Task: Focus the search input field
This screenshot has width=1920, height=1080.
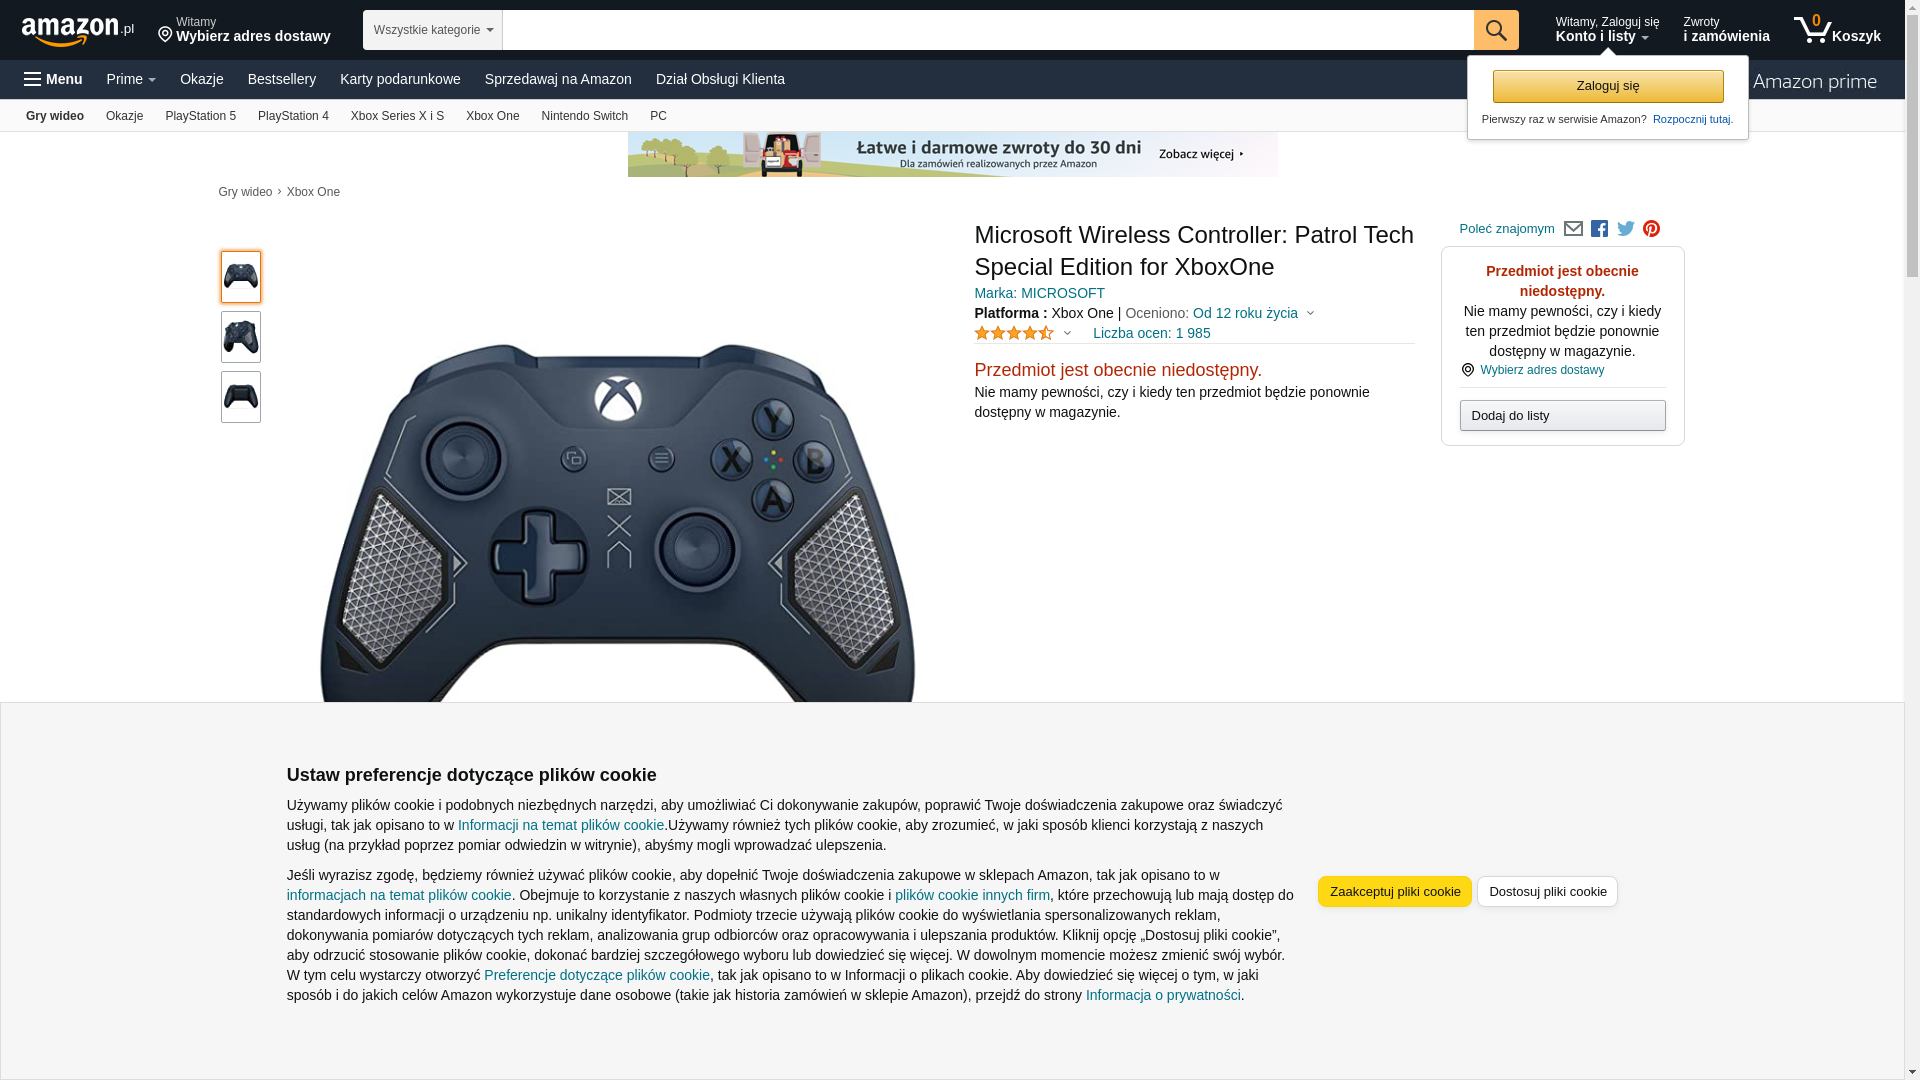Action: [988, 30]
